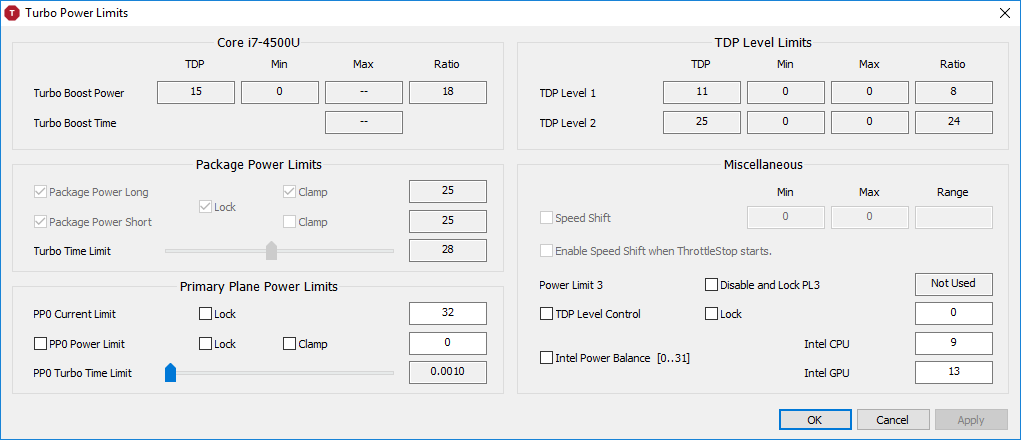Click the Intel CPU value field
1021x440 pixels.
tap(954, 343)
